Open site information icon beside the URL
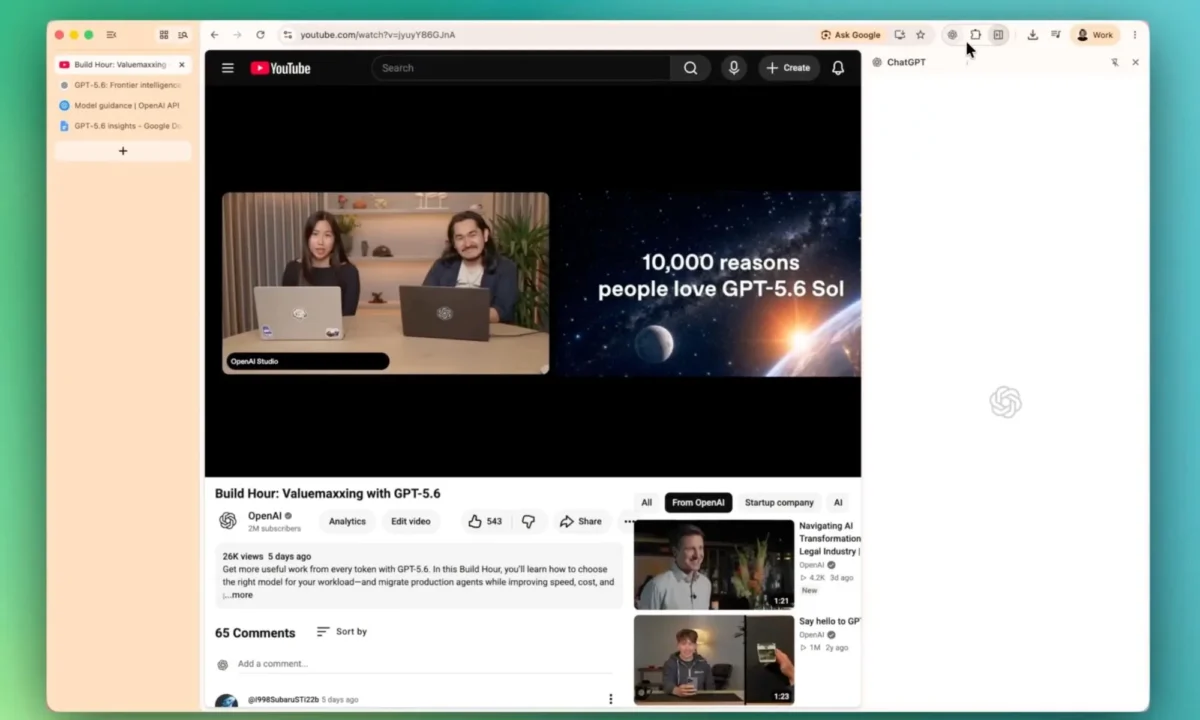Image resolution: width=1200 pixels, height=720 pixels. pos(288,35)
